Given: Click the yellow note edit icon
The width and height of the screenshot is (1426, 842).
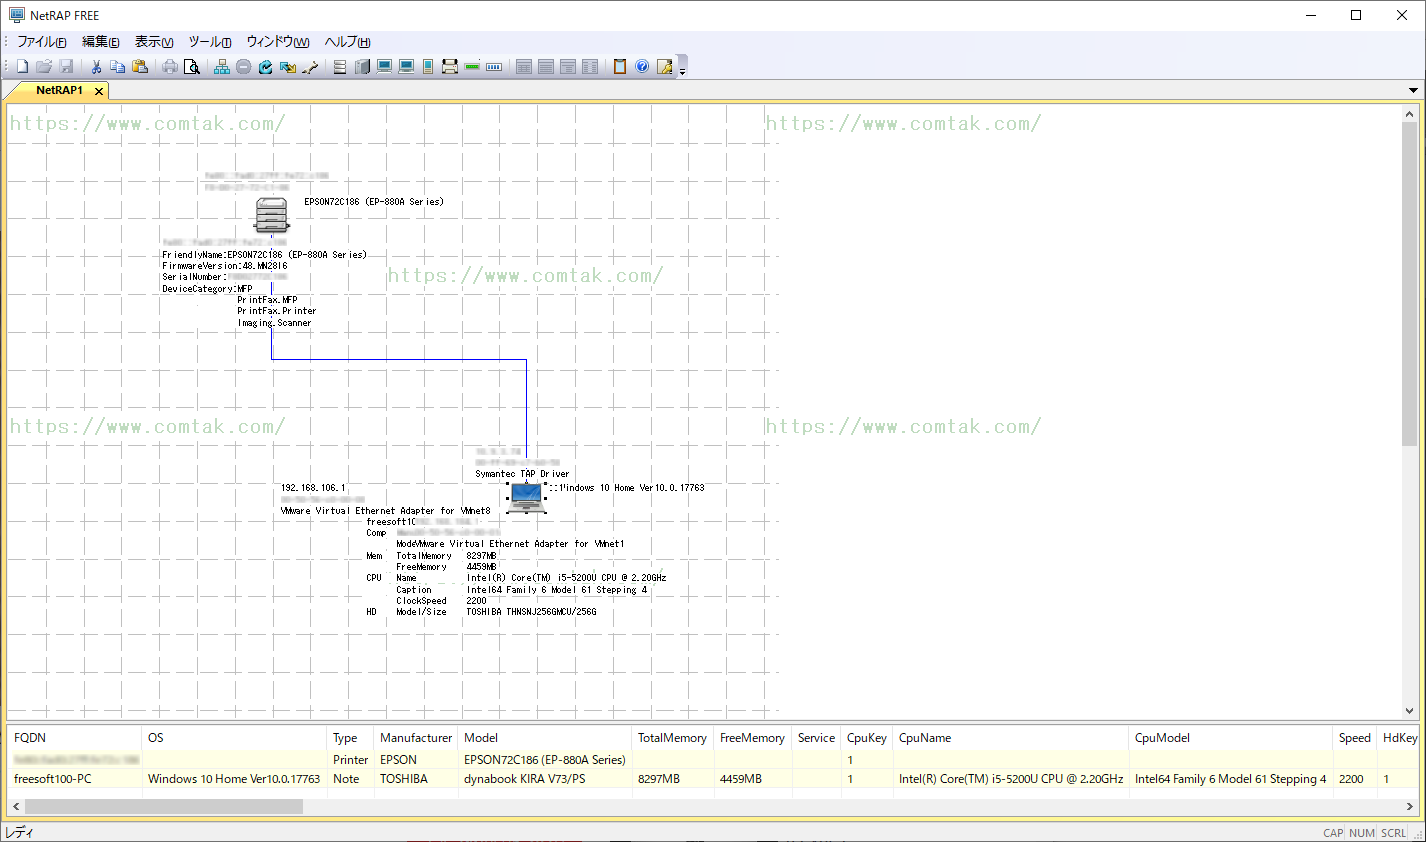Looking at the screenshot, I should pyautogui.click(x=664, y=66).
